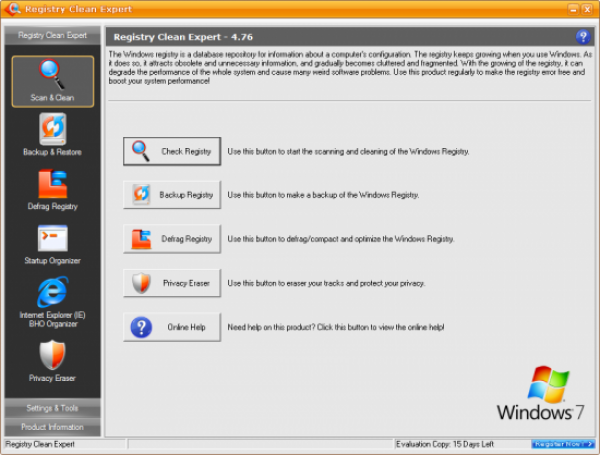Click the app logo in the title bar

click(x=13, y=9)
